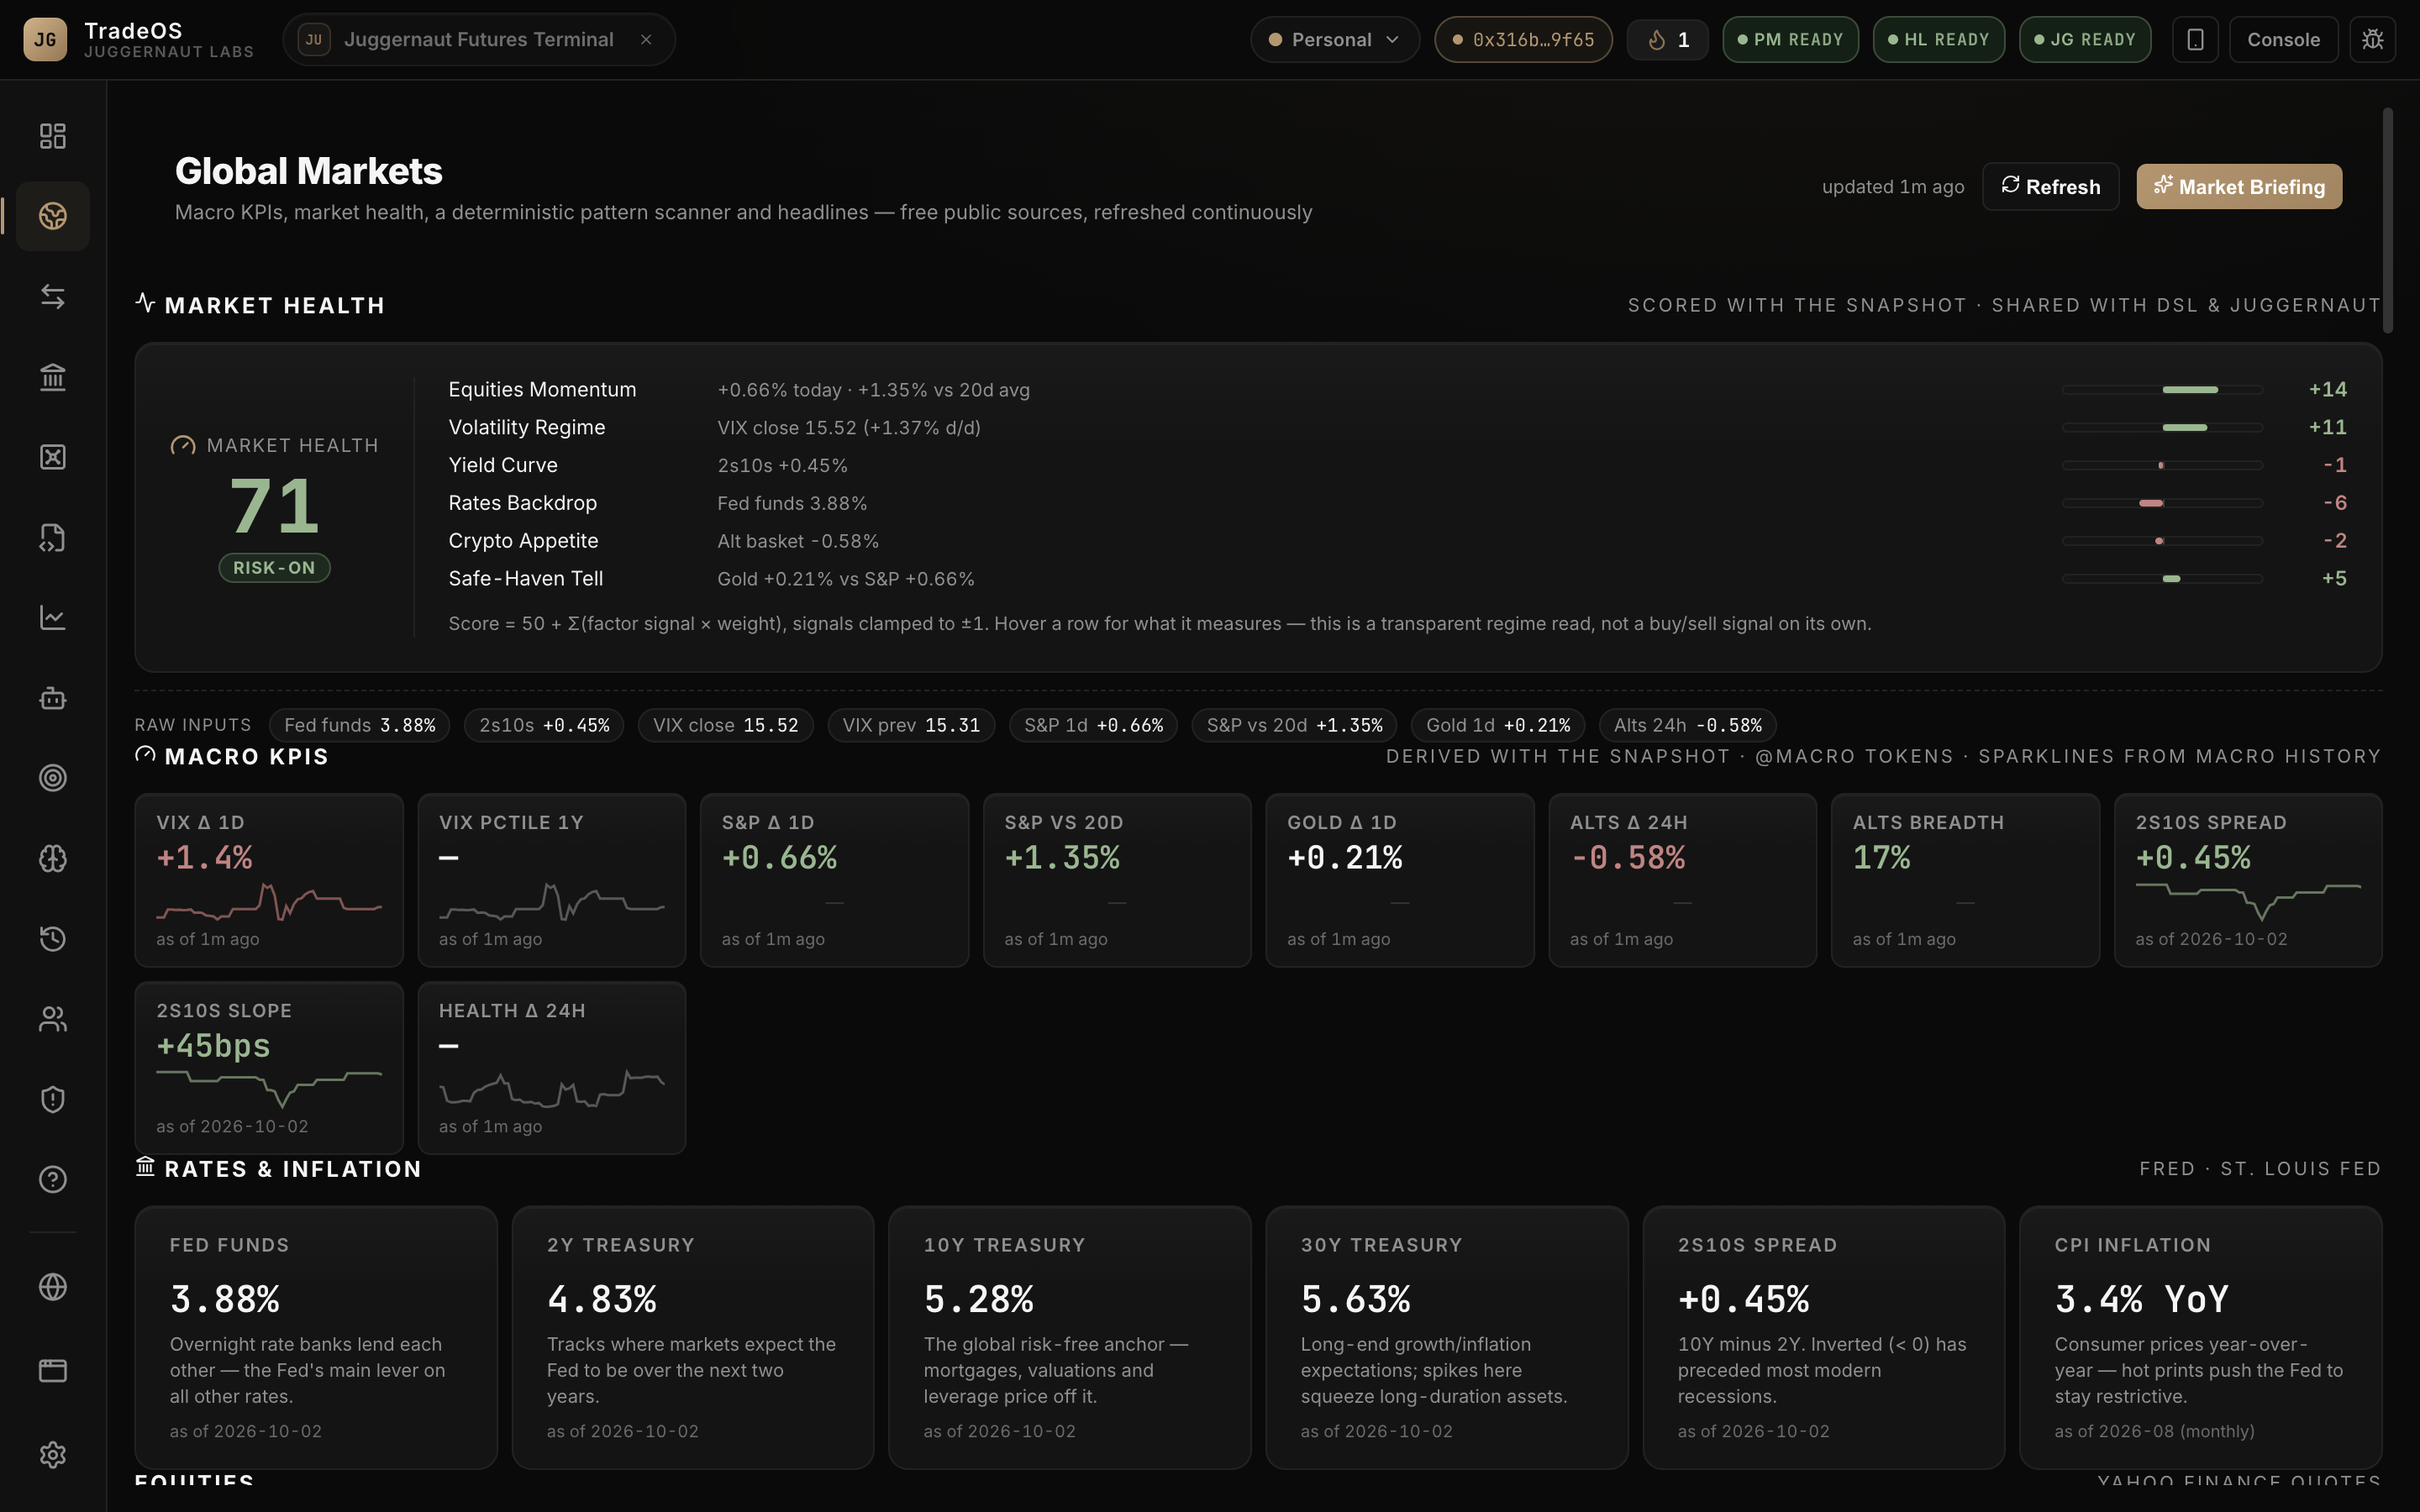Image resolution: width=2420 pixels, height=1512 pixels.
Task: Open the Console button
Action: pyautogui.click(x=2284, y=40)
